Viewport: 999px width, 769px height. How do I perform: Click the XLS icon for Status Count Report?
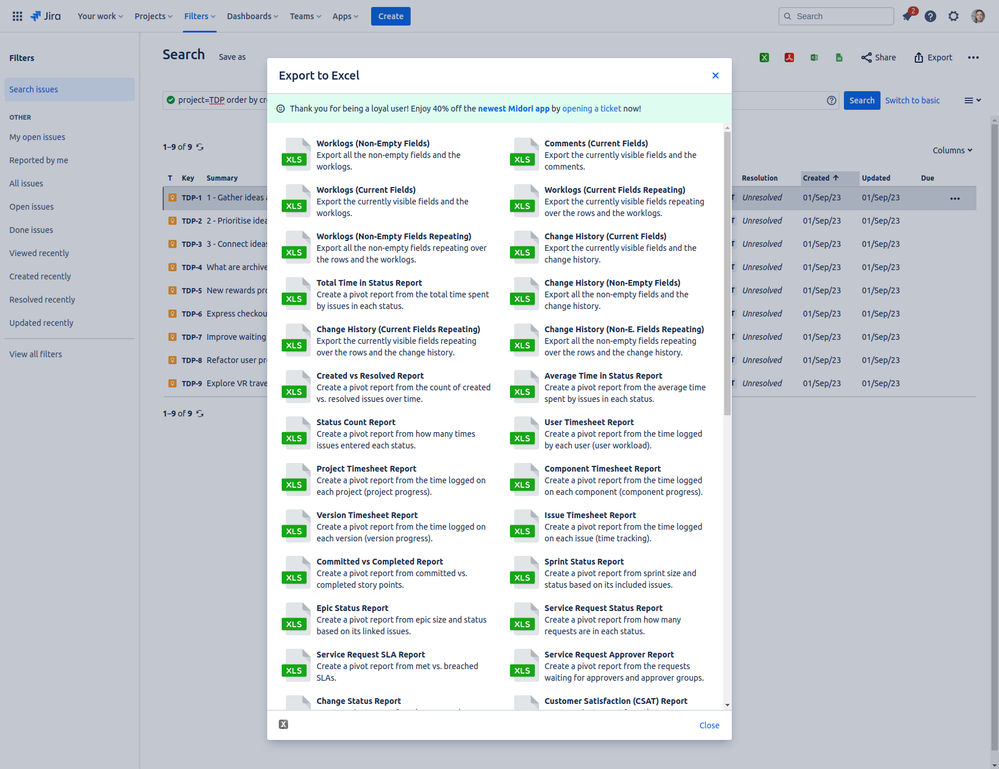coord(294,433)
